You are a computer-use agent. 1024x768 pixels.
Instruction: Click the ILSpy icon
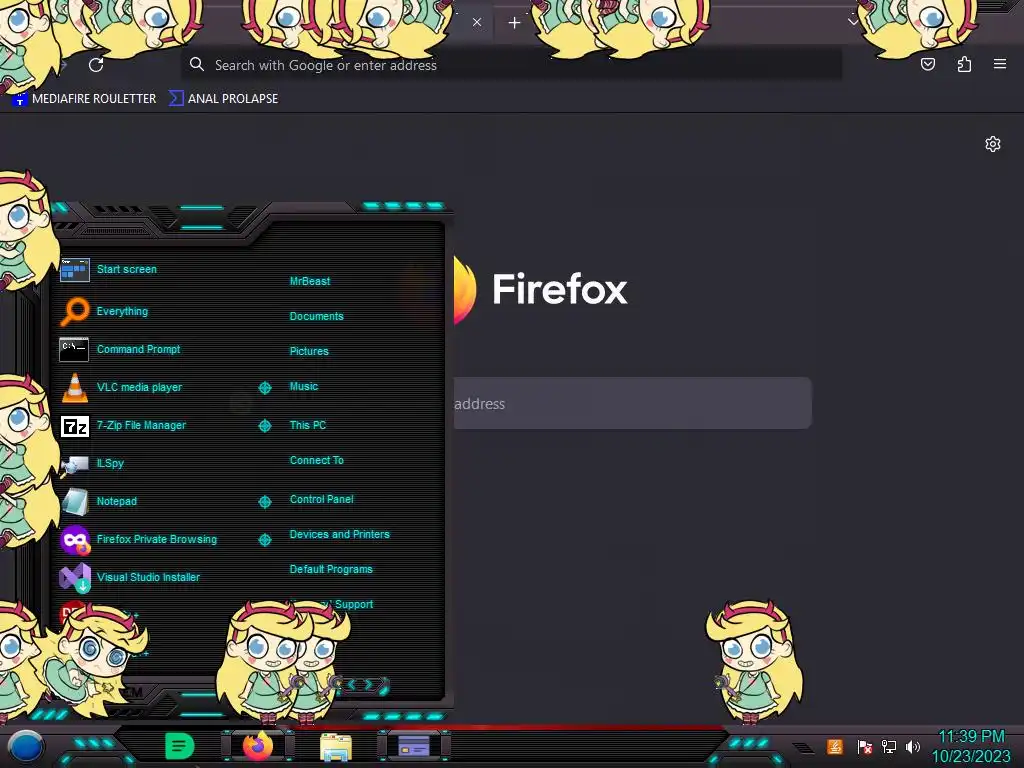74,465
